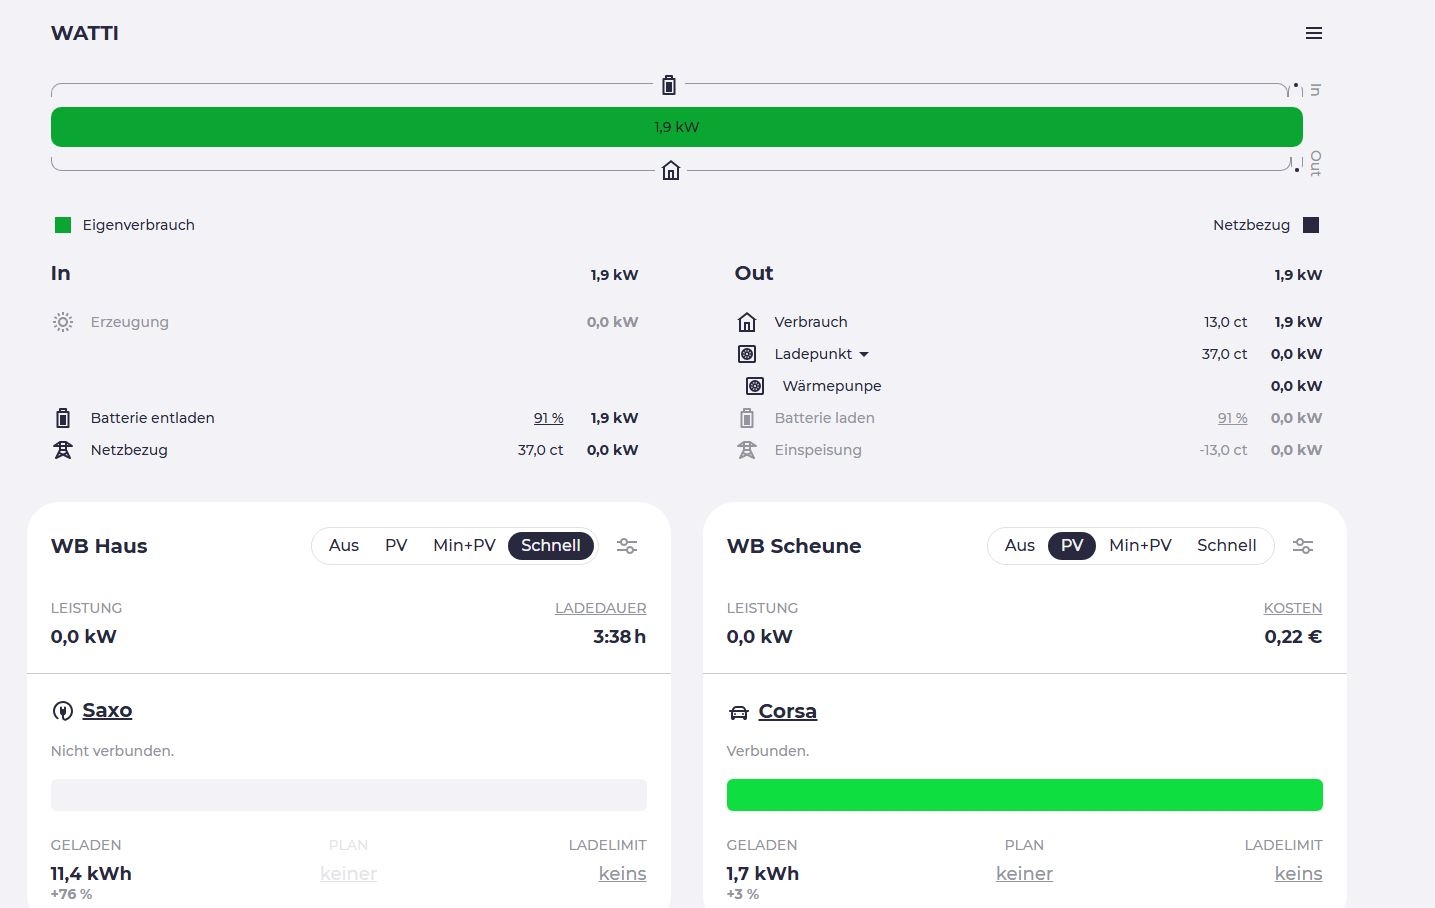Click the LADEDAUER link in WB Haus

[600, 608]
